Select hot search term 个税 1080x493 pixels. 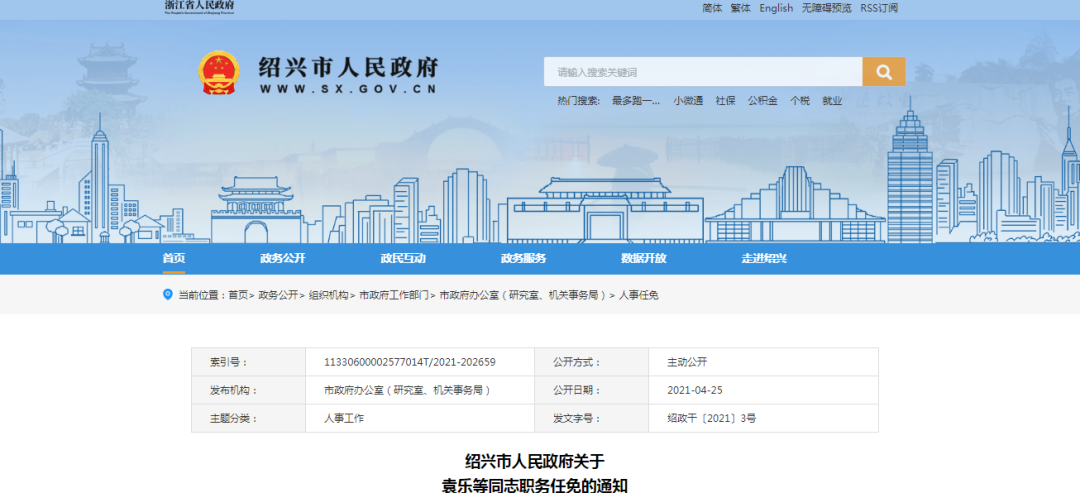pyautogui.click(x=800, y=101)
